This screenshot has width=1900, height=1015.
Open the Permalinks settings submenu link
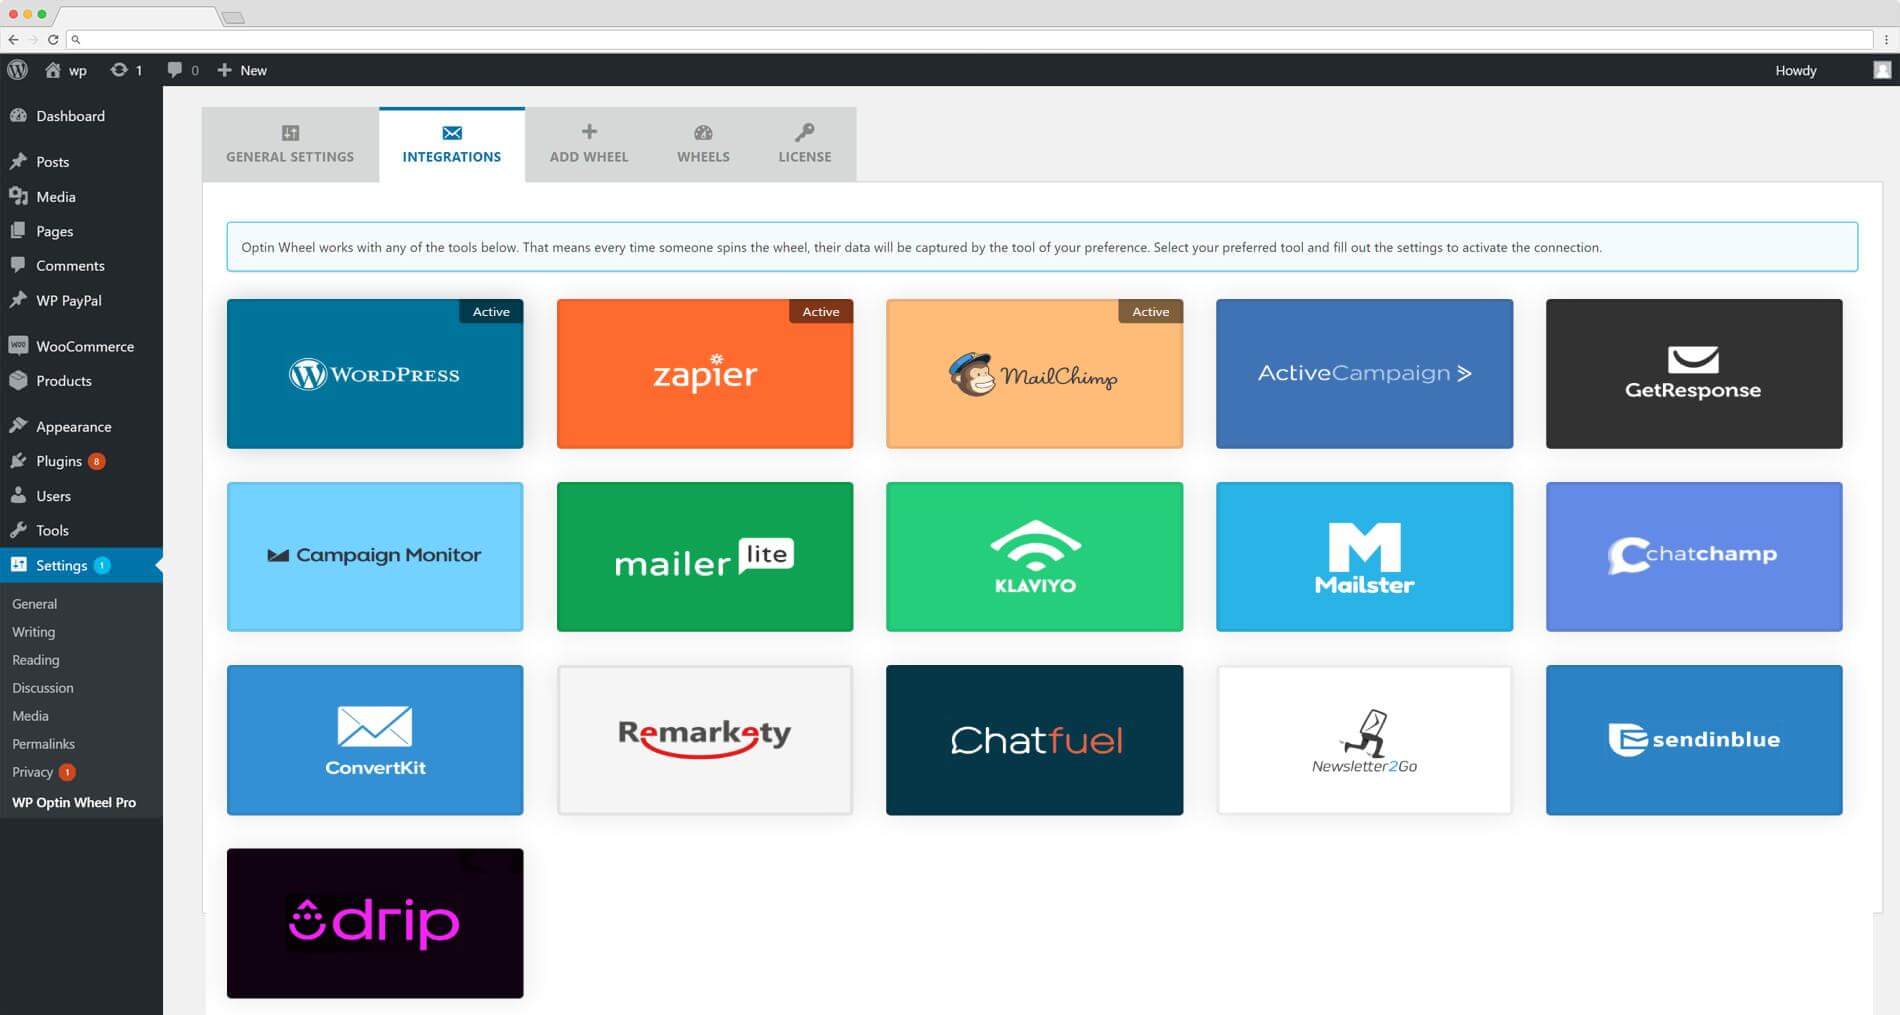click(x=44, y=744)
